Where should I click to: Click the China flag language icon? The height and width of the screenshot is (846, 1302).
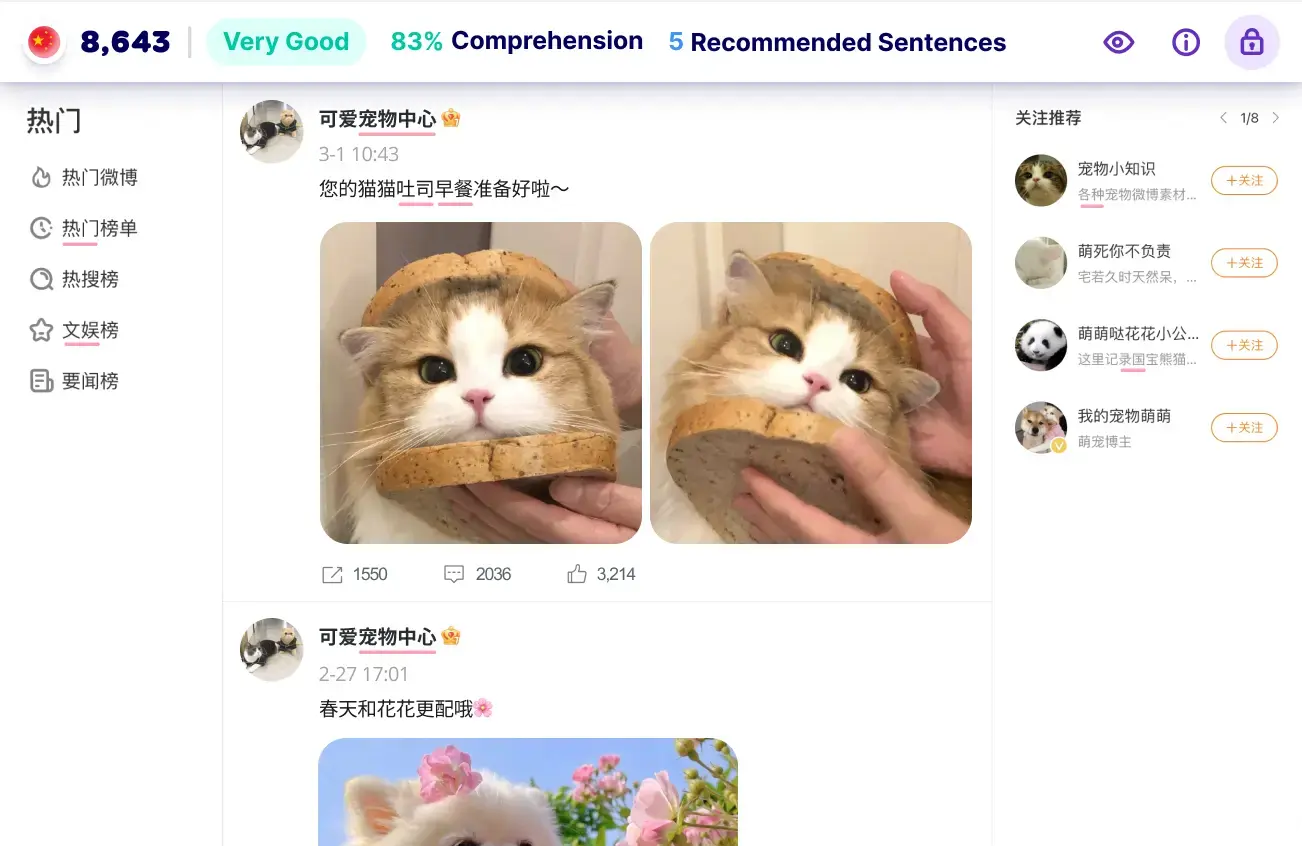pos(43,41)
